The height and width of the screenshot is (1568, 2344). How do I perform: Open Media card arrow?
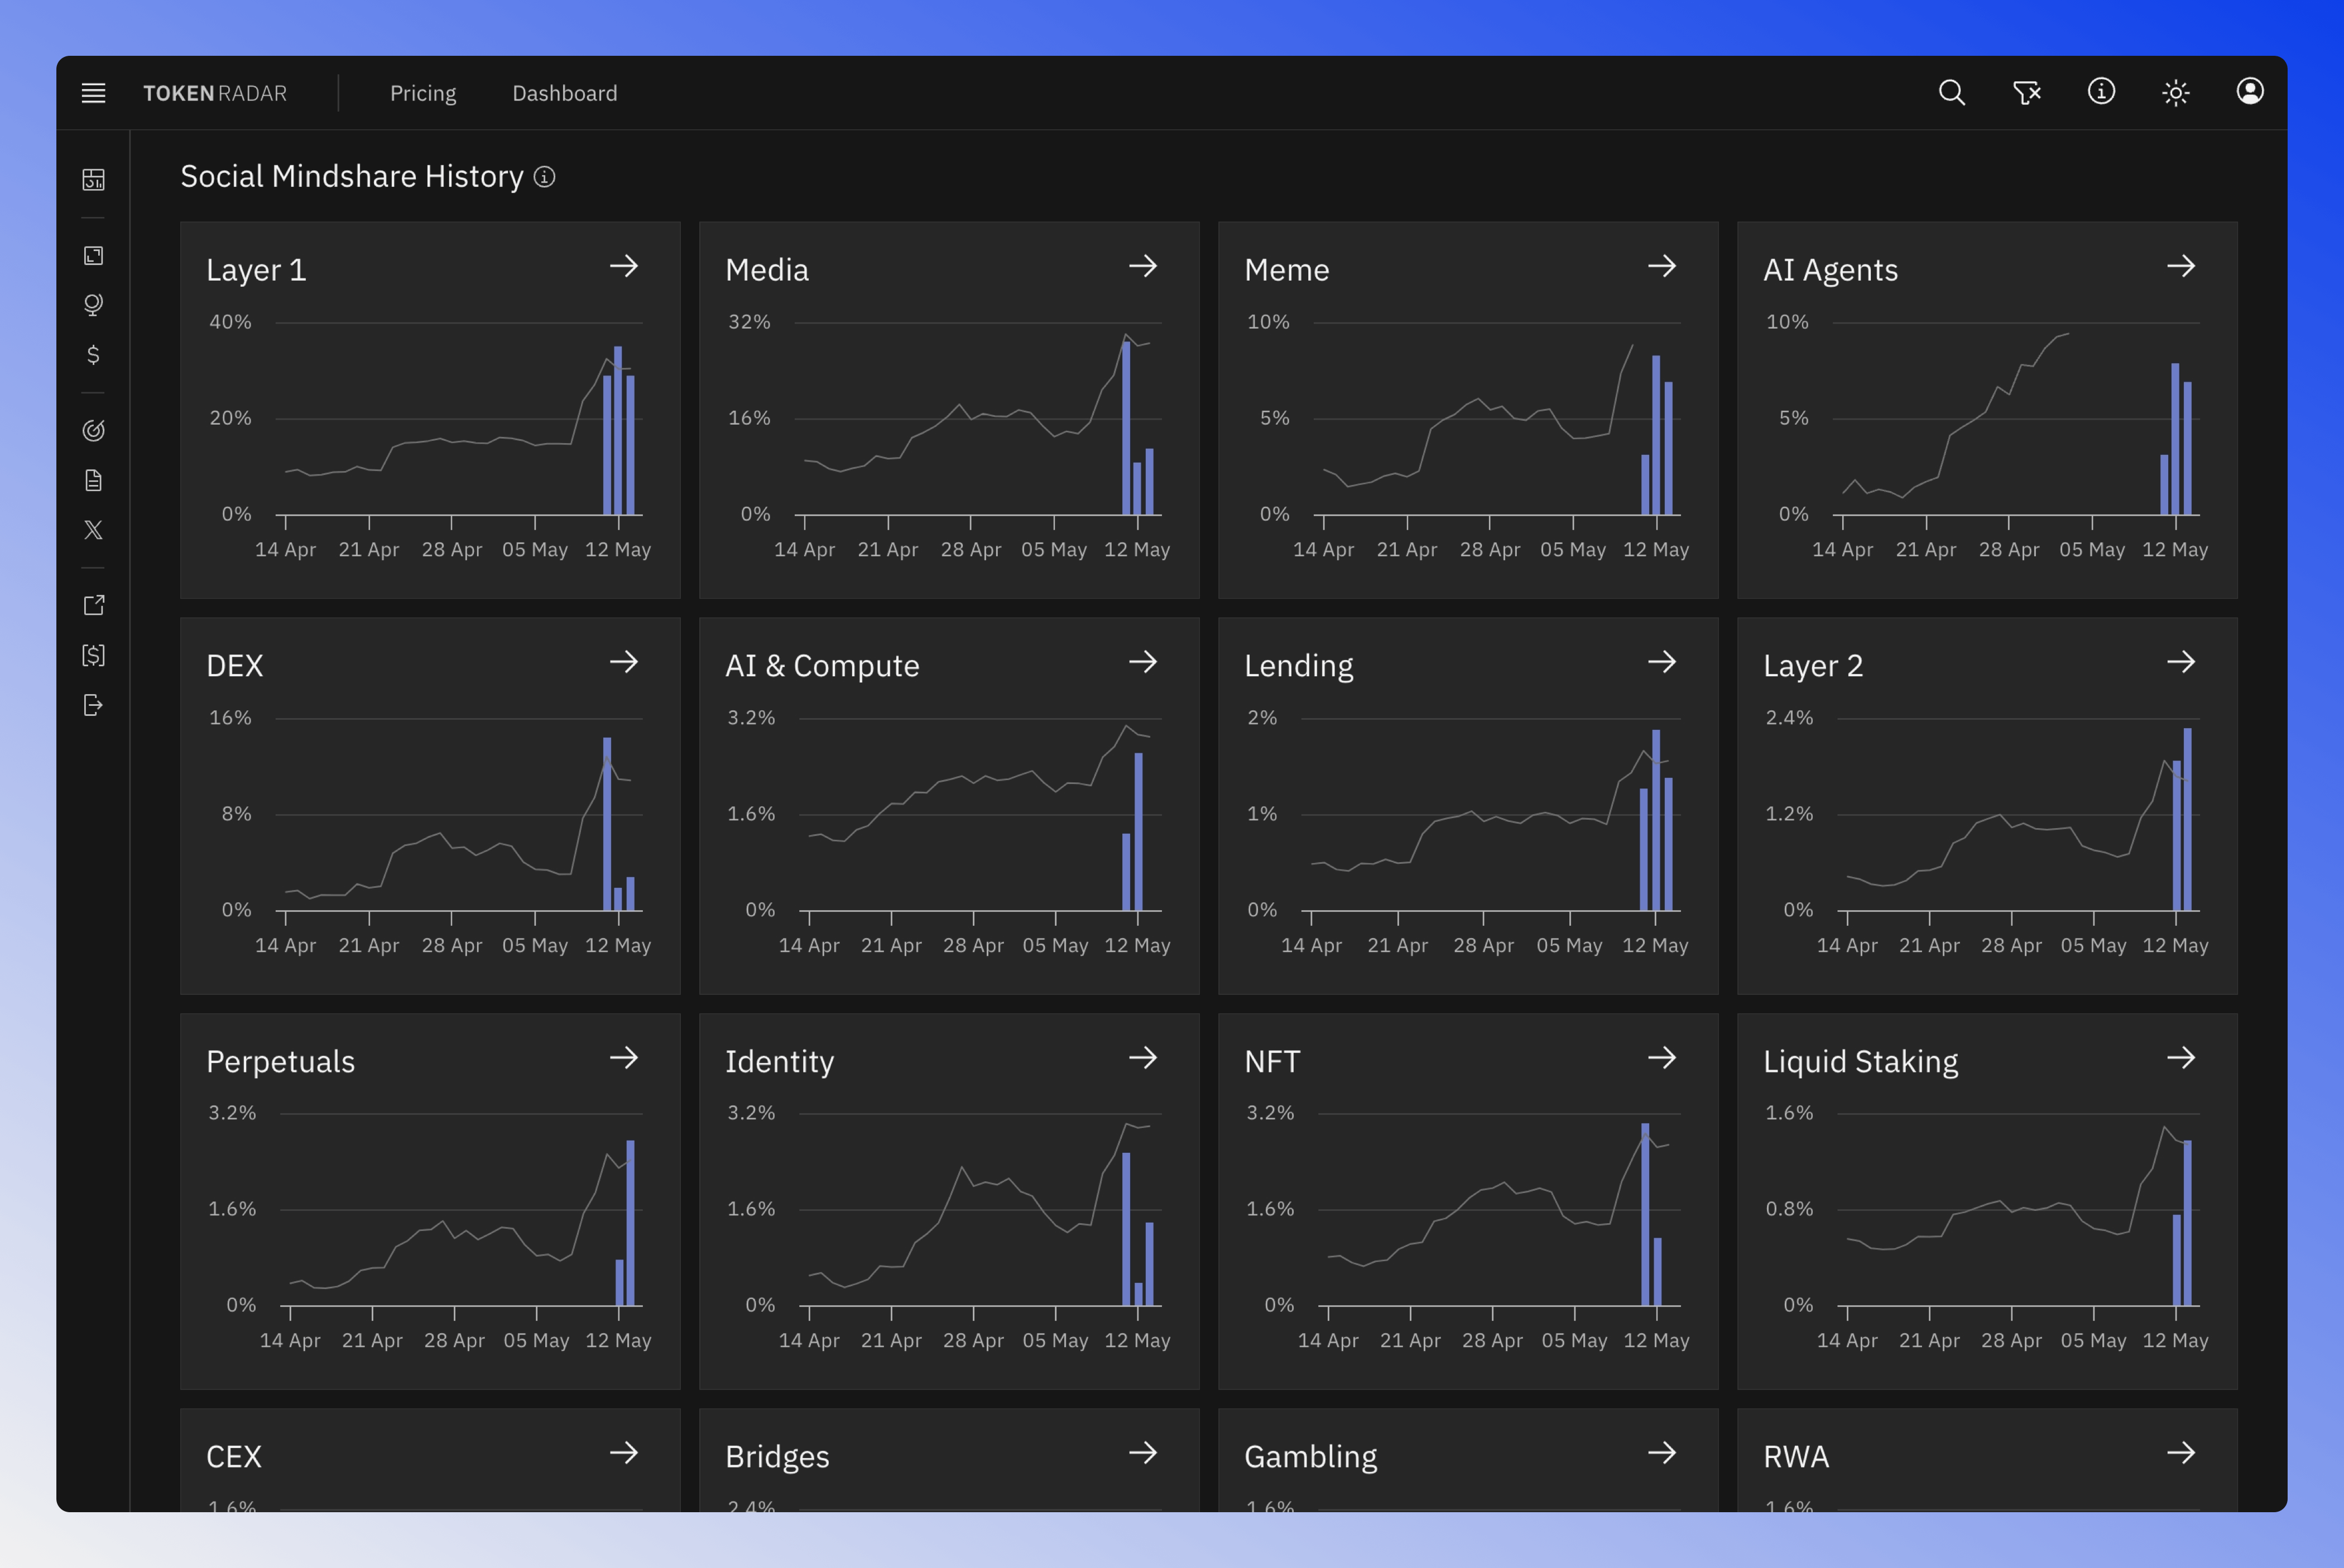pos(1143,266)
